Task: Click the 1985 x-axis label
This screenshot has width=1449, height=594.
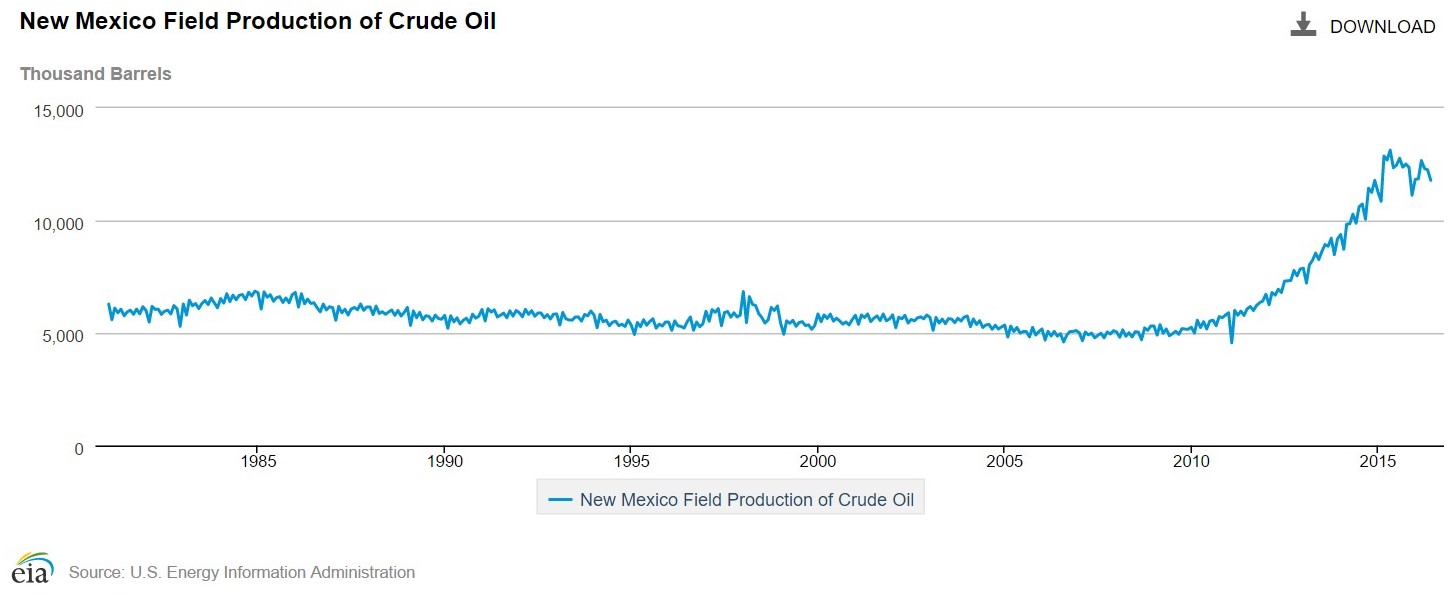Action: click(x=258, y=462)
